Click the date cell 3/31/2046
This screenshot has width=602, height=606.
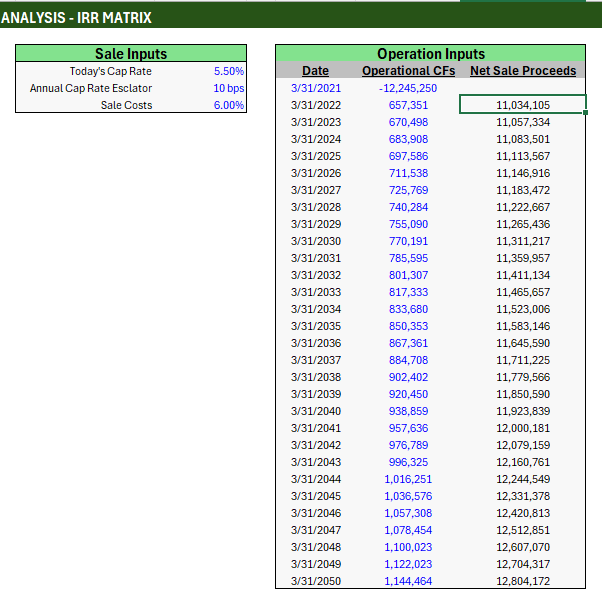click(x=316, y=513)
